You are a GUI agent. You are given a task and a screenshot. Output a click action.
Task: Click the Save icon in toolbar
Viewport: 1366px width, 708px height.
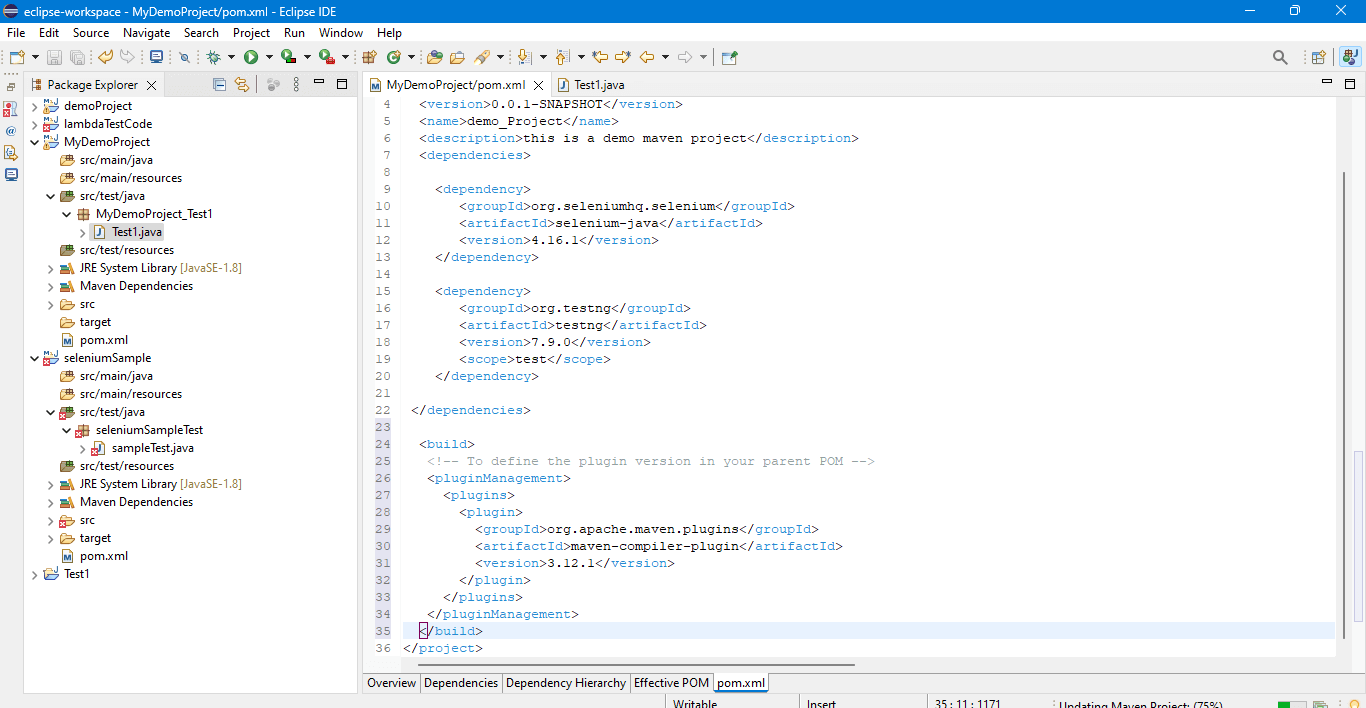[54, 58]
